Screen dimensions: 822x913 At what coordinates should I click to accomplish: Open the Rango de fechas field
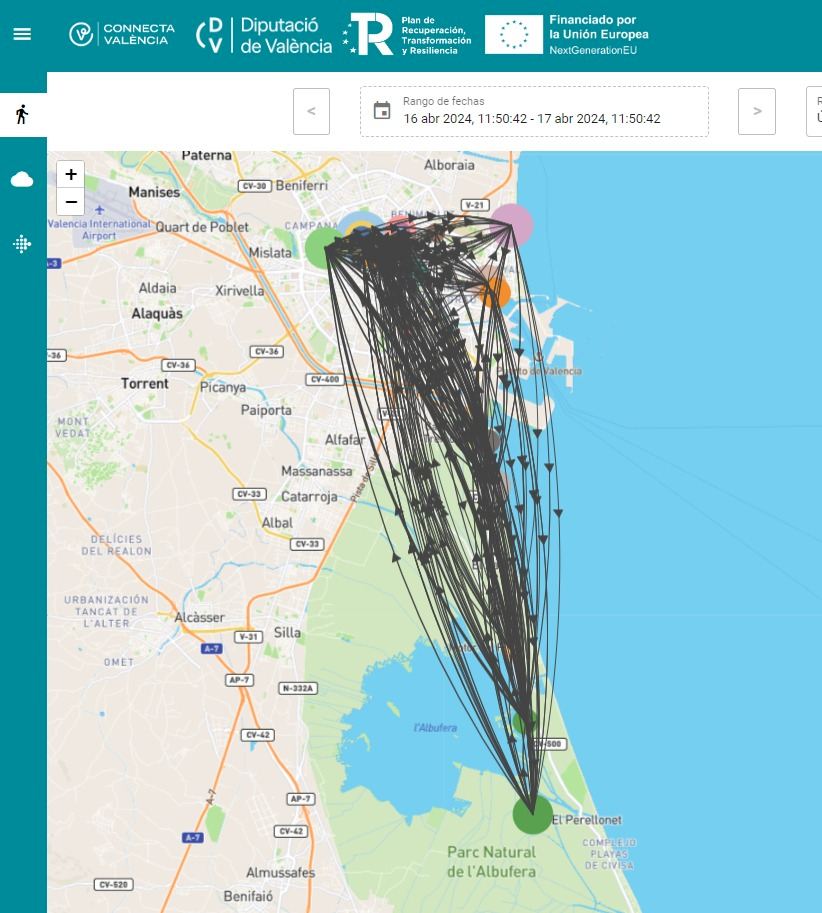coord(534,111)
